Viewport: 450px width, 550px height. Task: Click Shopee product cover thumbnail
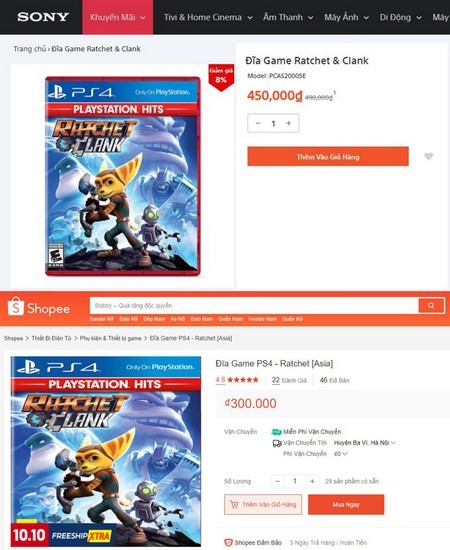coord(106,451)
